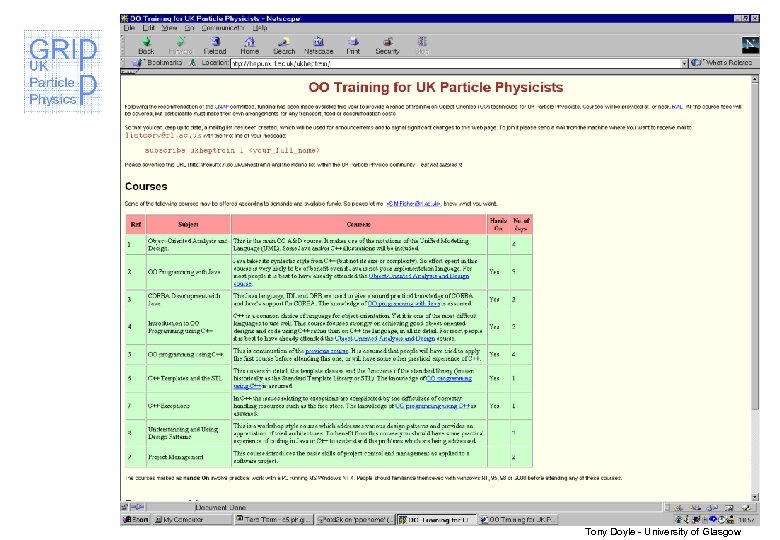The height and width of the screenshot is (540, 780).
Task: Click the page proxy icon beside Location
Action: click(193, 63)
